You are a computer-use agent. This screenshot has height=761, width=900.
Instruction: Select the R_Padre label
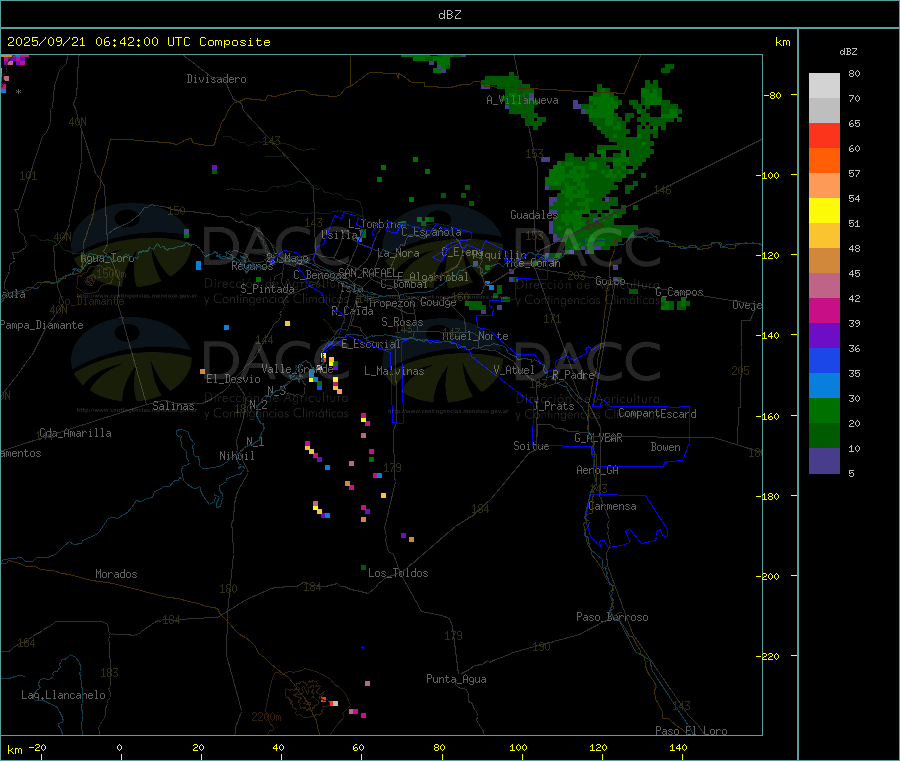573,375
